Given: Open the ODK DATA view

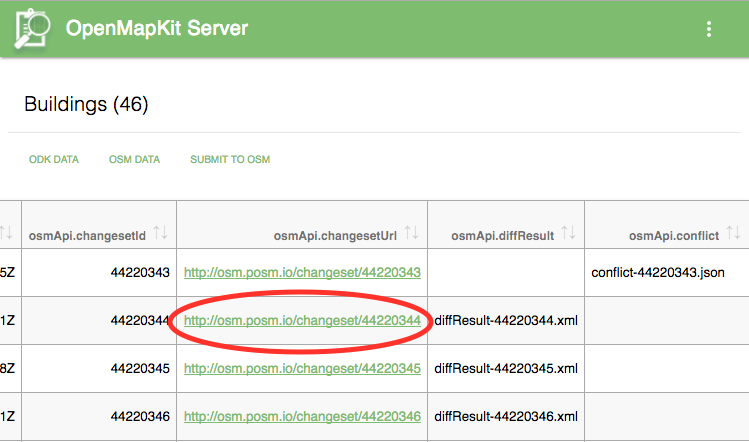Looking at the screenshot, I should (54, 160).
